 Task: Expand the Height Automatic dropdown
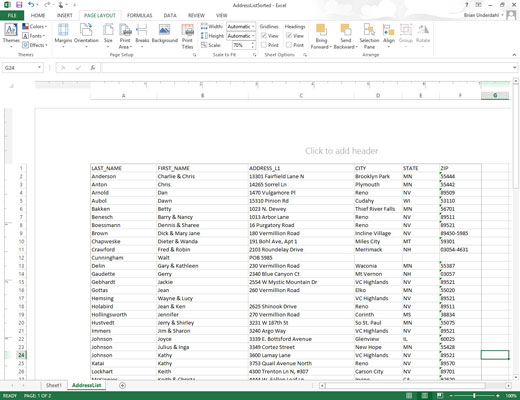point(241,36)
